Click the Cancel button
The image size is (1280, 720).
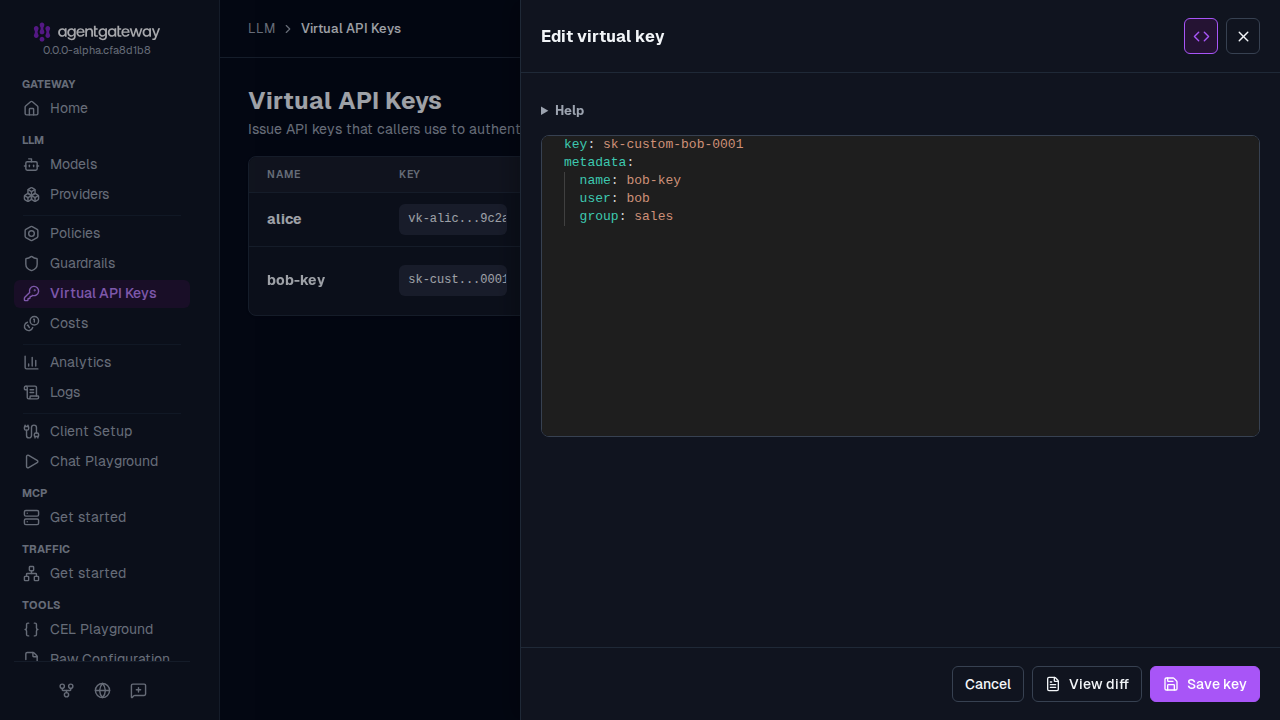tap(988, 684)
